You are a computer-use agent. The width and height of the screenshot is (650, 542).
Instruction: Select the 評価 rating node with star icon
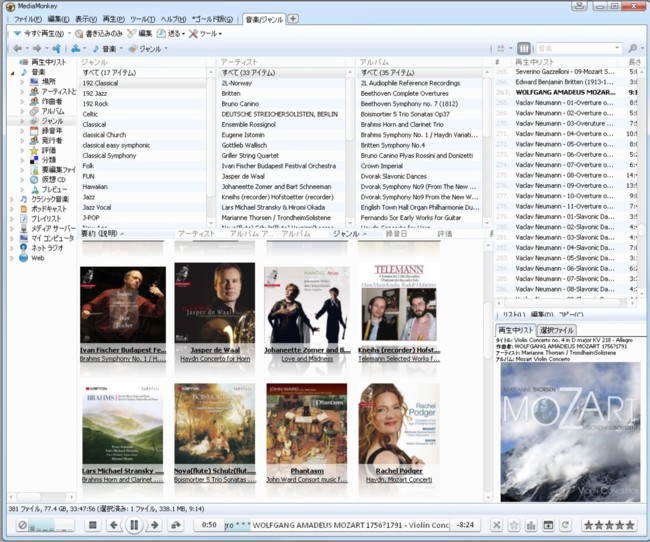49,150
